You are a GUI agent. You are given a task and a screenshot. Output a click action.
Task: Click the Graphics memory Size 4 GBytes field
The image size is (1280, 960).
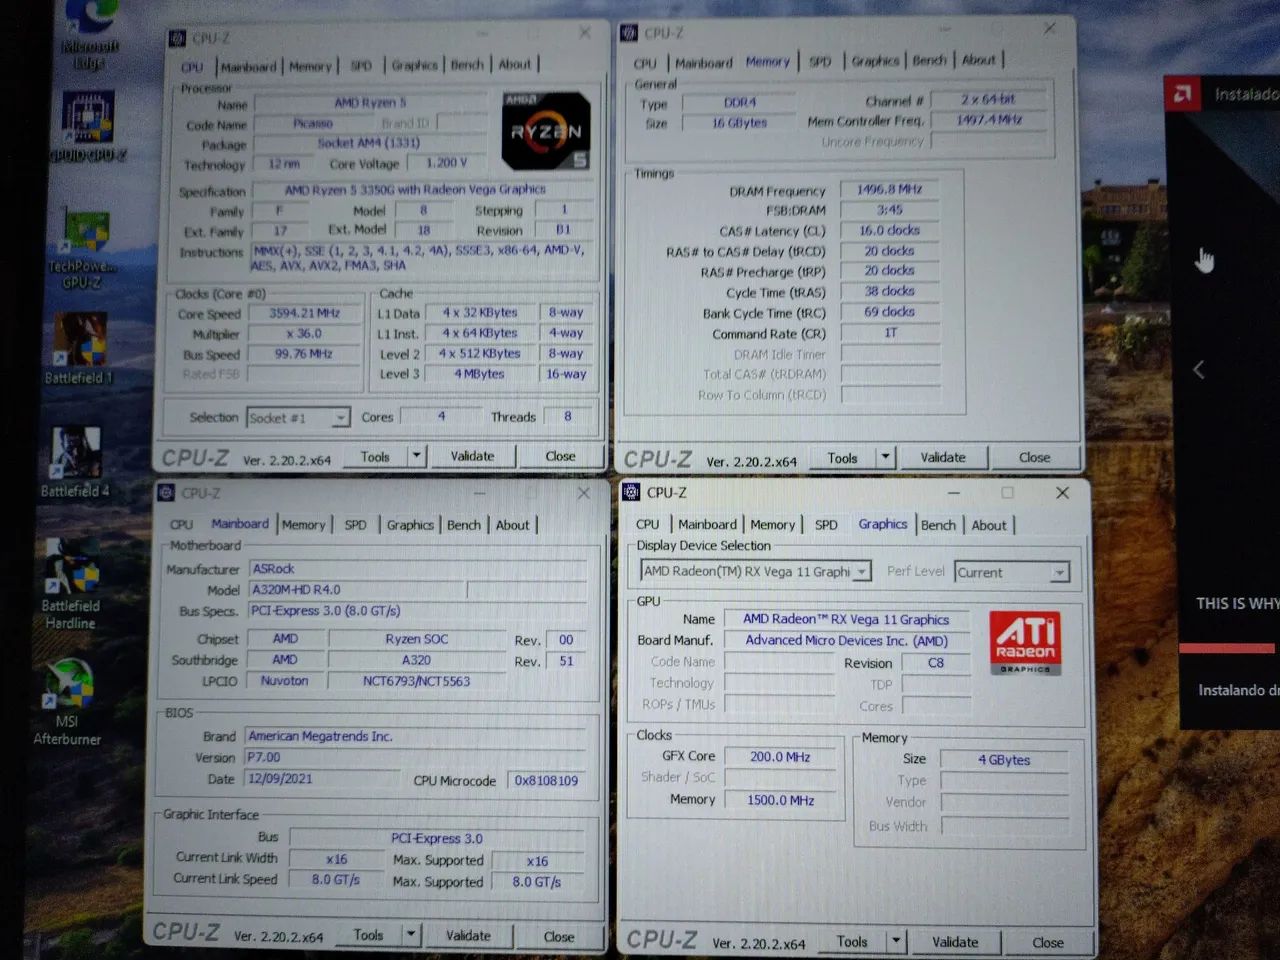(1004, 760)
